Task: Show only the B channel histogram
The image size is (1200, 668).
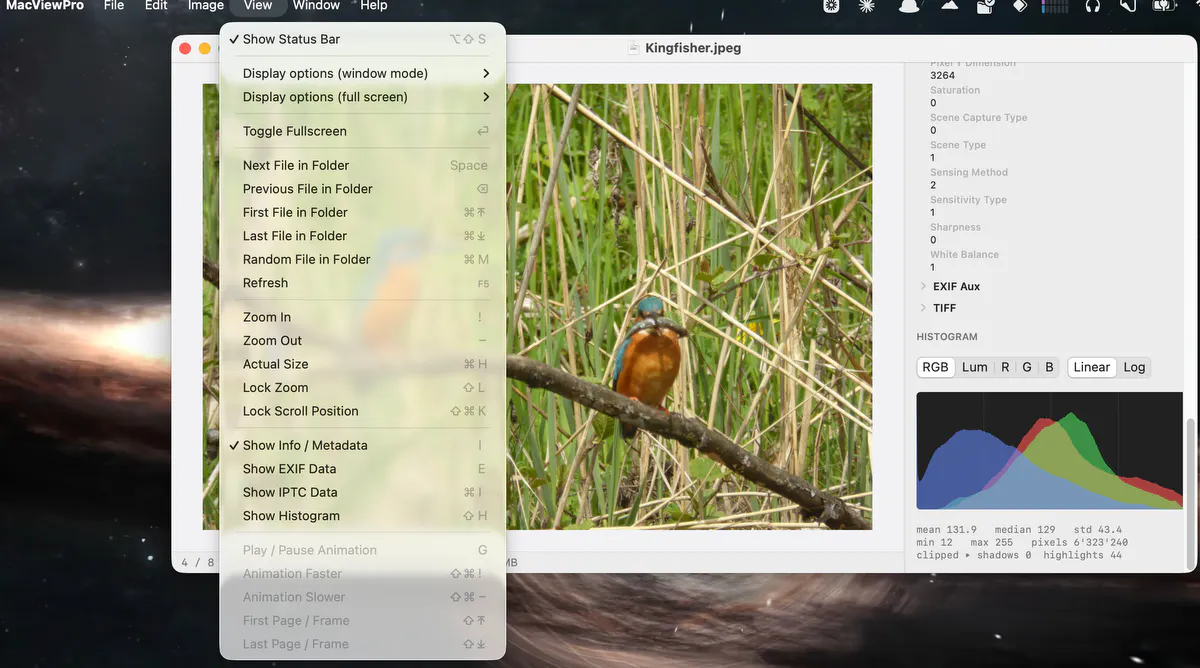Action: coord(1049,367)
